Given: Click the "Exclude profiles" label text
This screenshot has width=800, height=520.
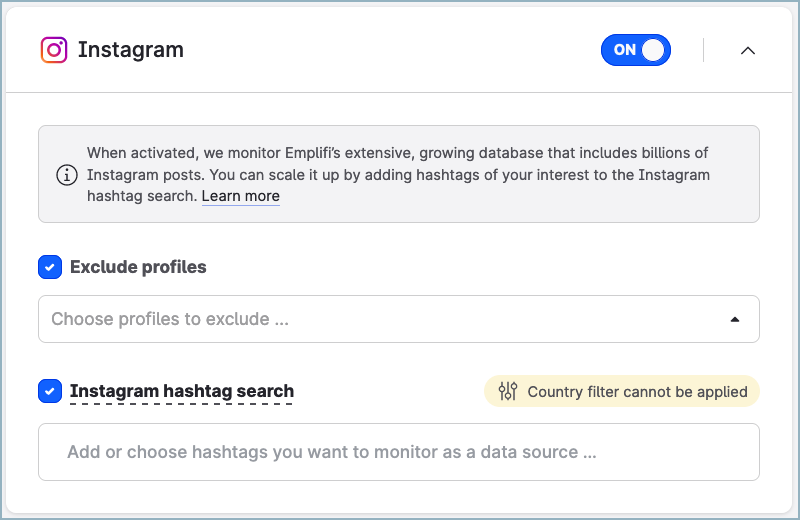Looking at the screenshot, I should [138, 267].
